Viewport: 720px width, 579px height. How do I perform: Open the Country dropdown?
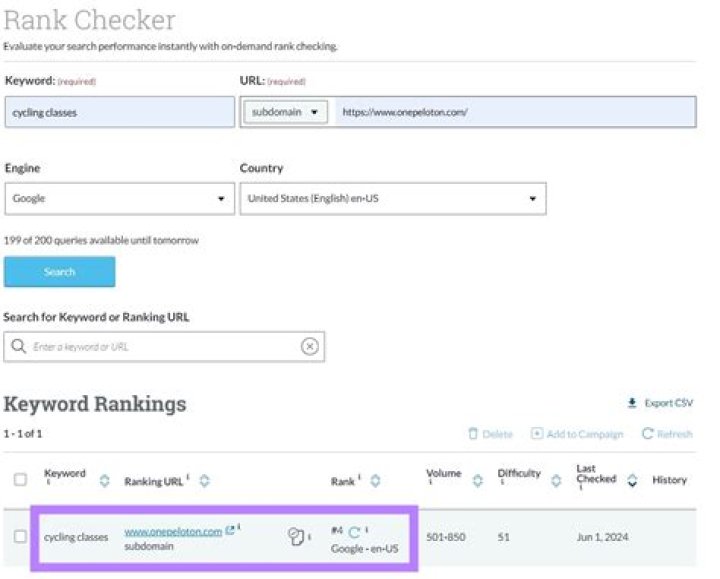click(x=392, y=198)
